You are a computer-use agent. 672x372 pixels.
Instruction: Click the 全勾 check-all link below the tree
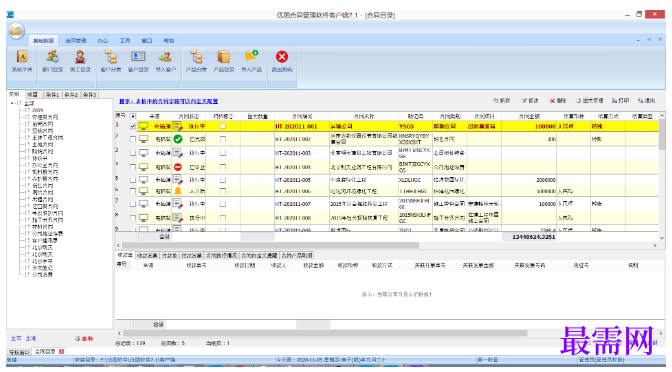(16, 339)
